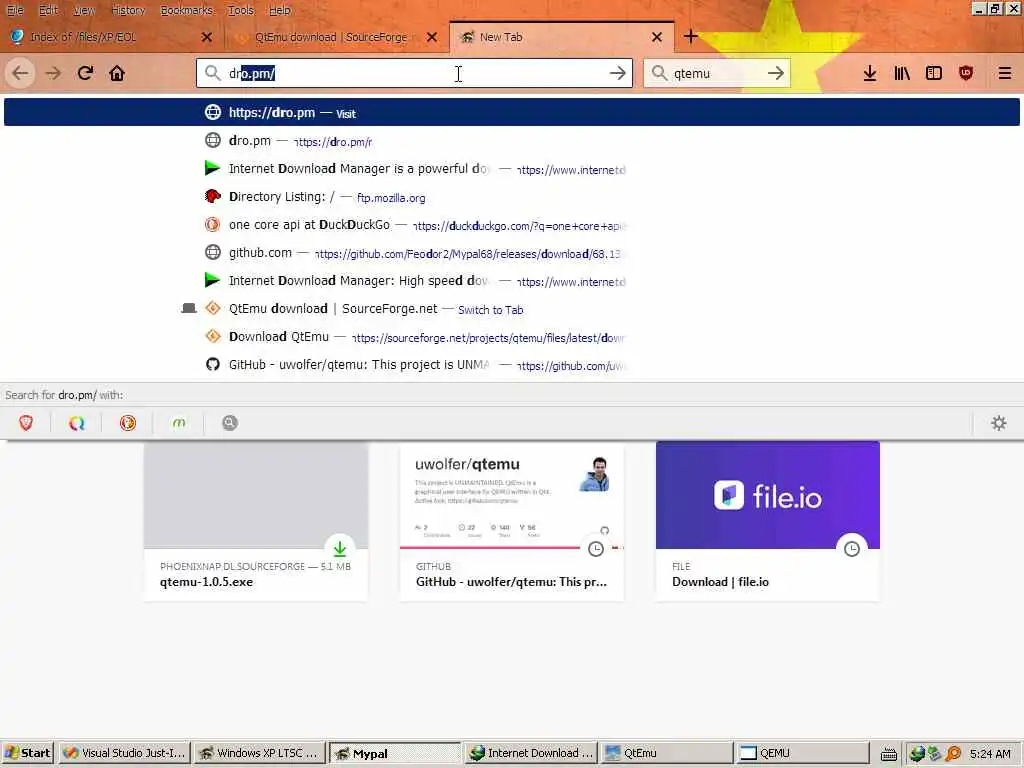Open search settings gear icon

999,423
